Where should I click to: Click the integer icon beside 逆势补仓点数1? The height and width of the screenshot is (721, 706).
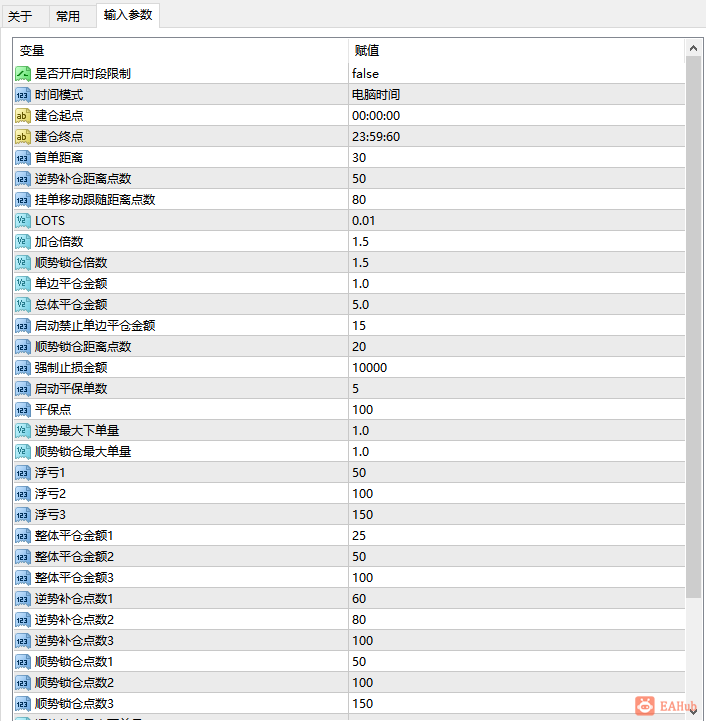tap(23, 599)
